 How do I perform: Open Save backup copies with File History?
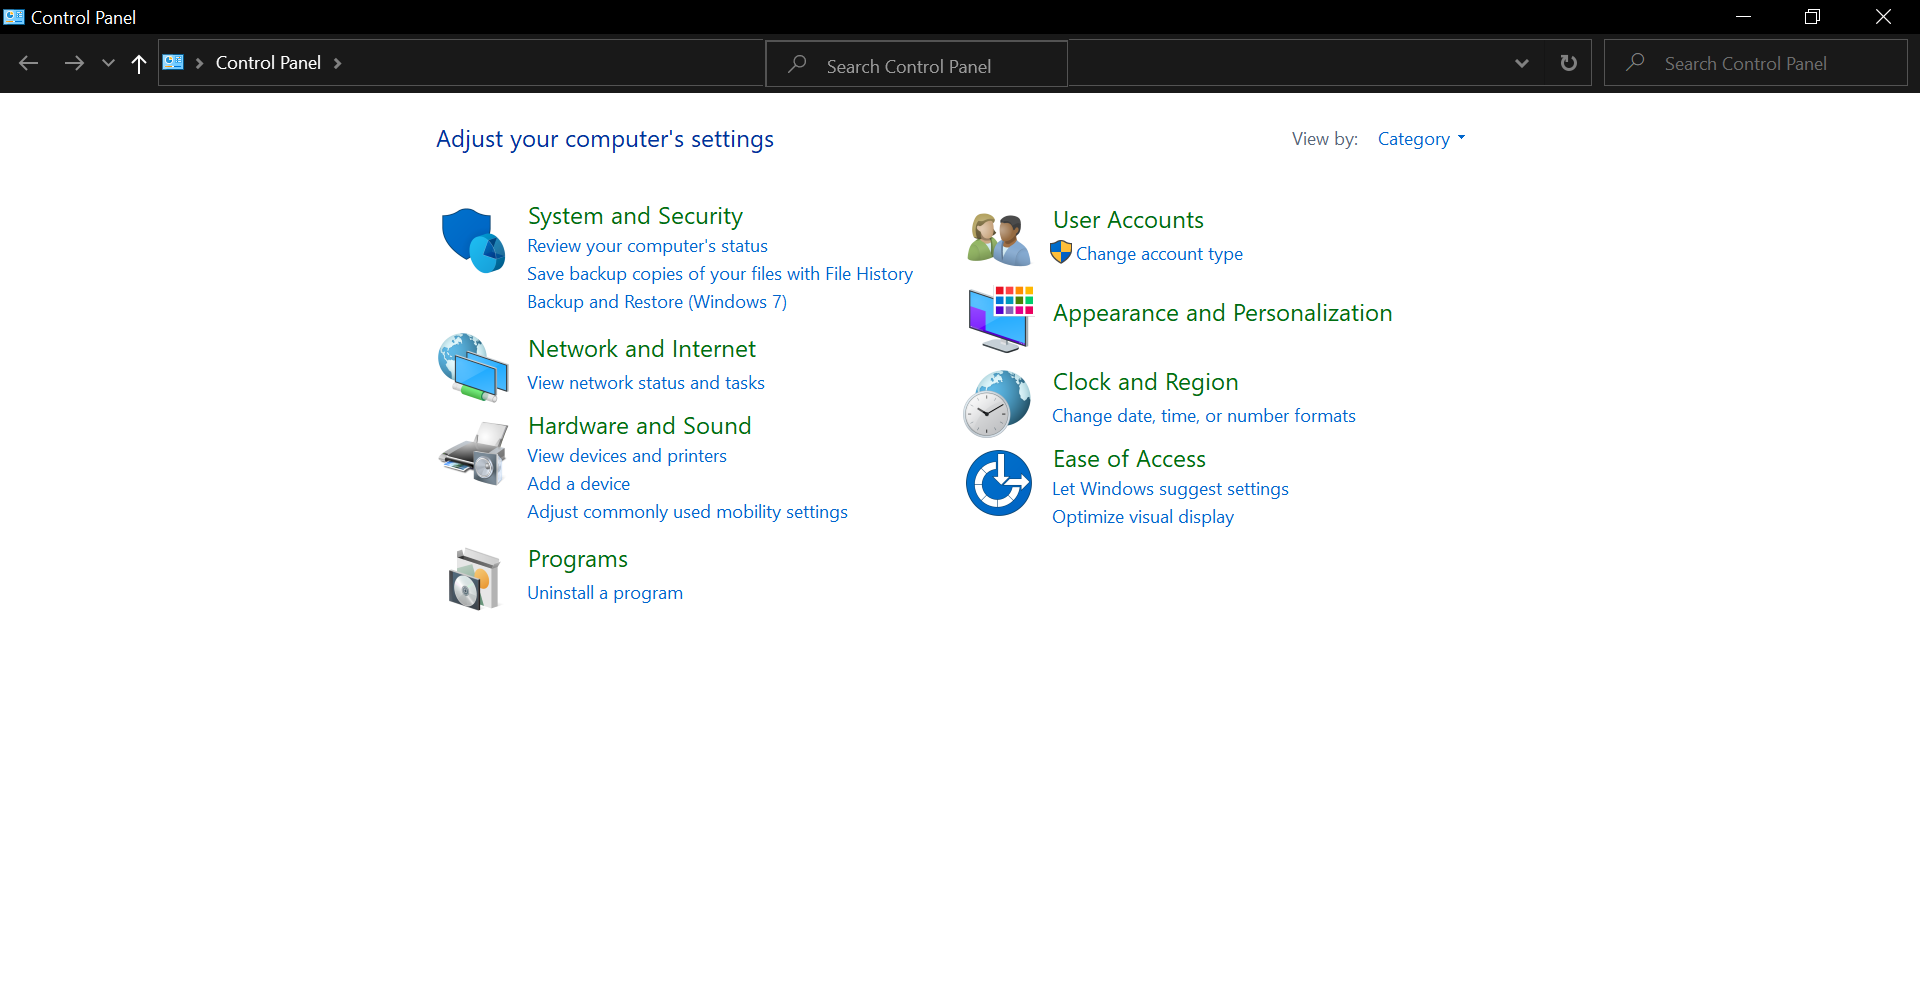[x=720, y=274]
